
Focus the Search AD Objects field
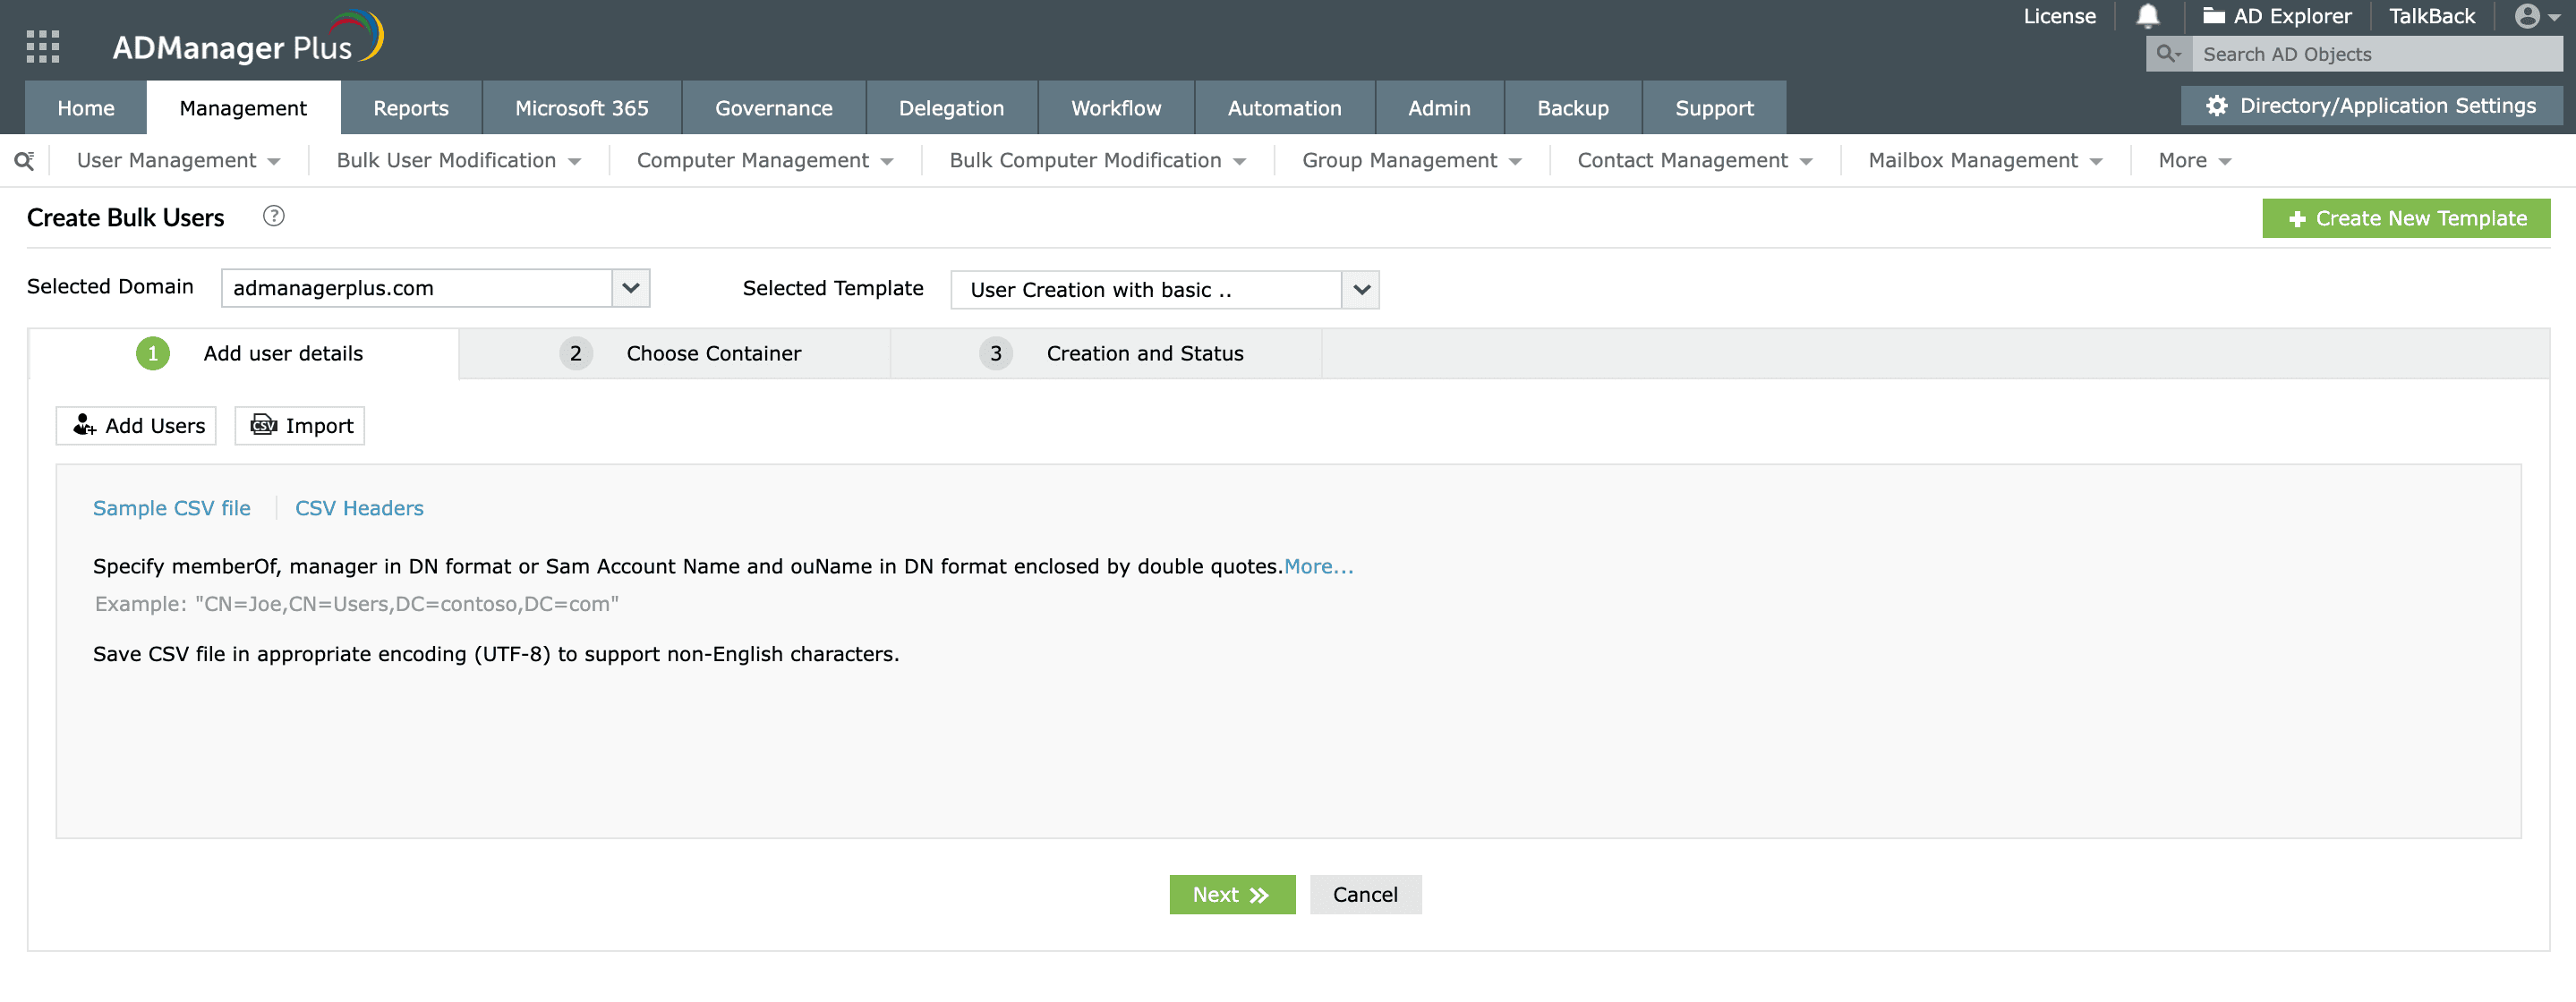(x=2375, y=54)
